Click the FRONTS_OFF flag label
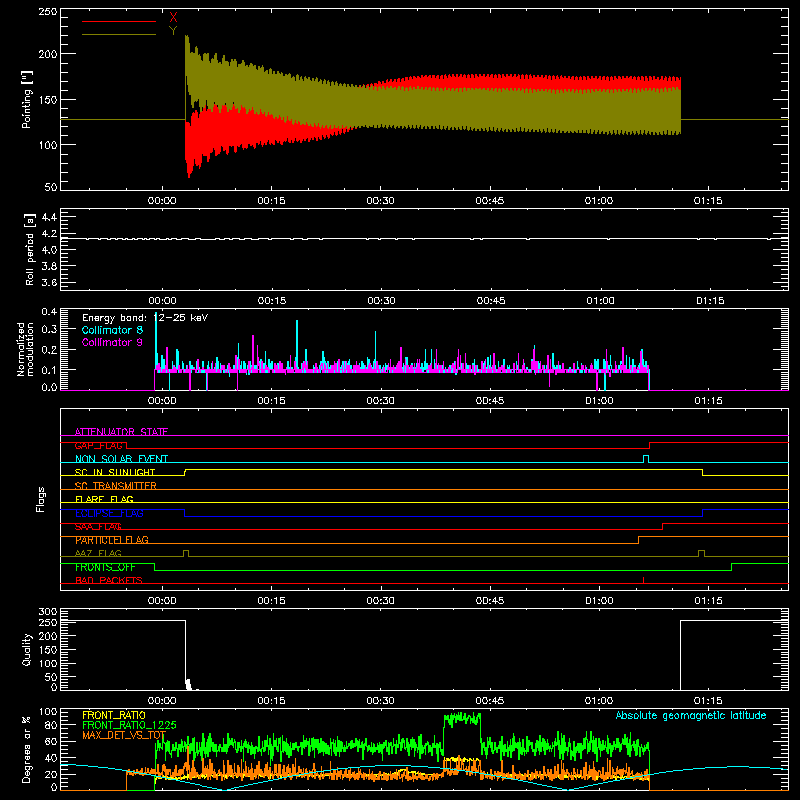 click(x=105, y=567)
